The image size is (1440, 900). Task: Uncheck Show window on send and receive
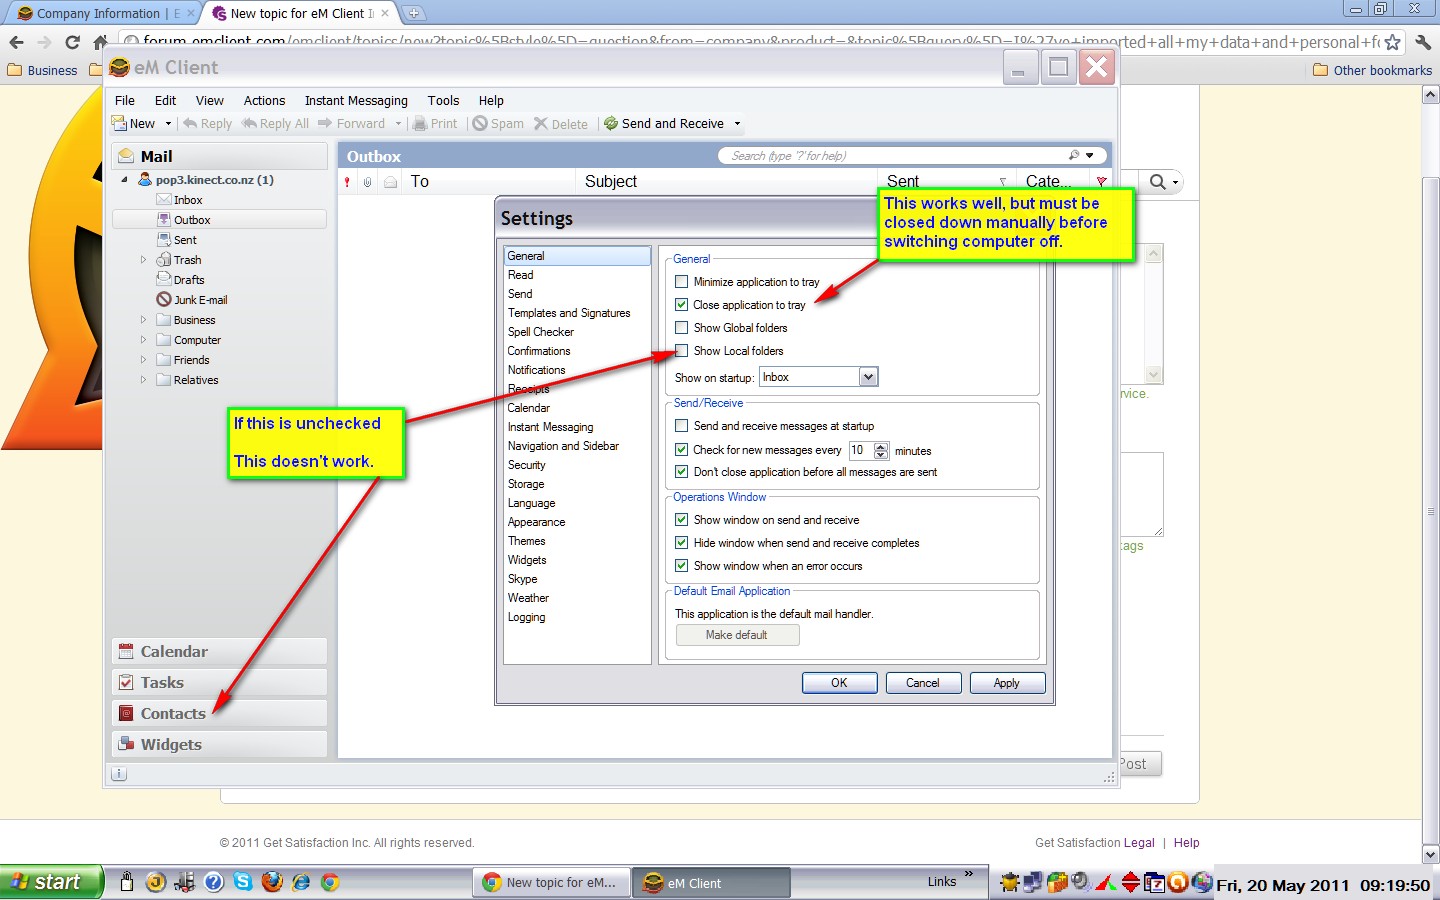(x=681, y=520)
